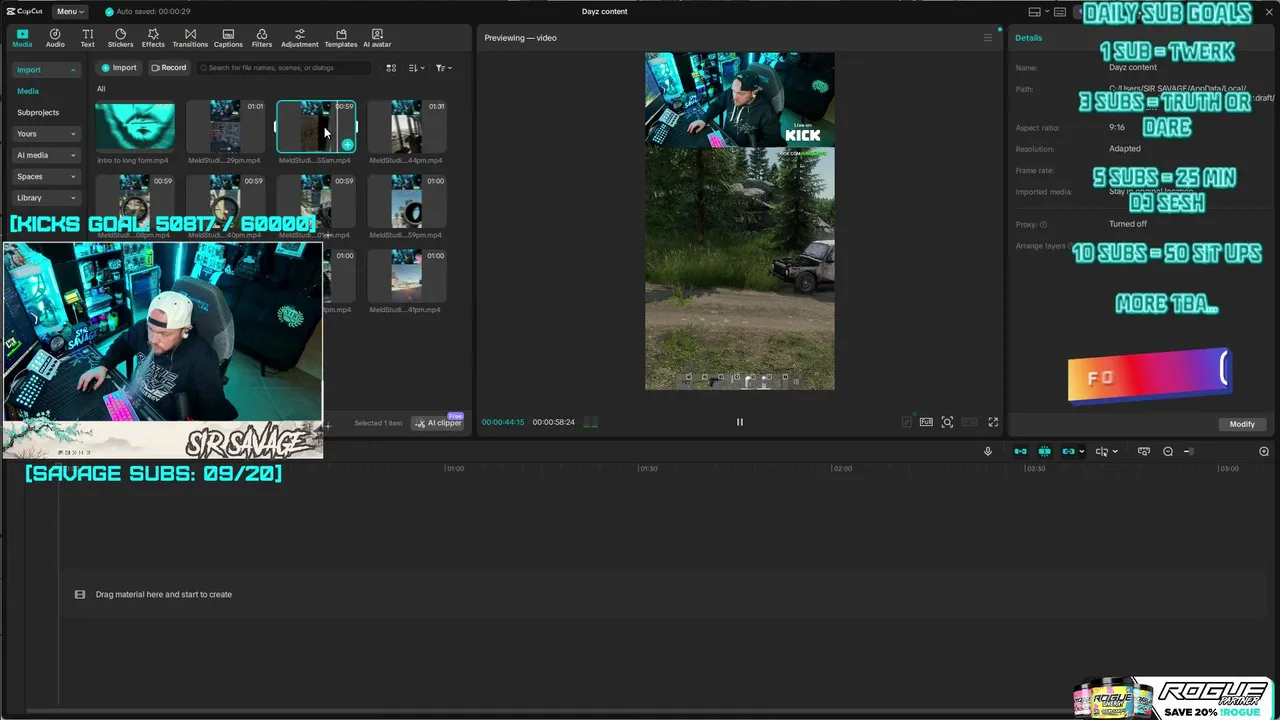1280x720 pixels.
Task: Click the 01:00 mark on the timeline ruler
Action: 454,468
